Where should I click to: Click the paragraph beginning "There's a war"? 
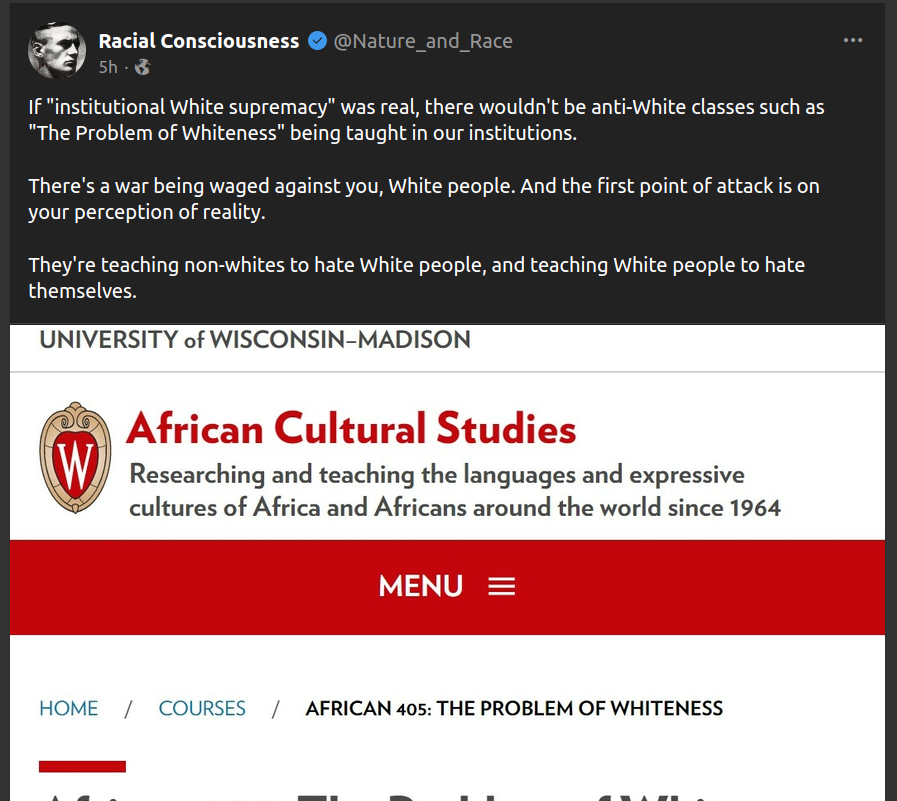click(424, 199)
